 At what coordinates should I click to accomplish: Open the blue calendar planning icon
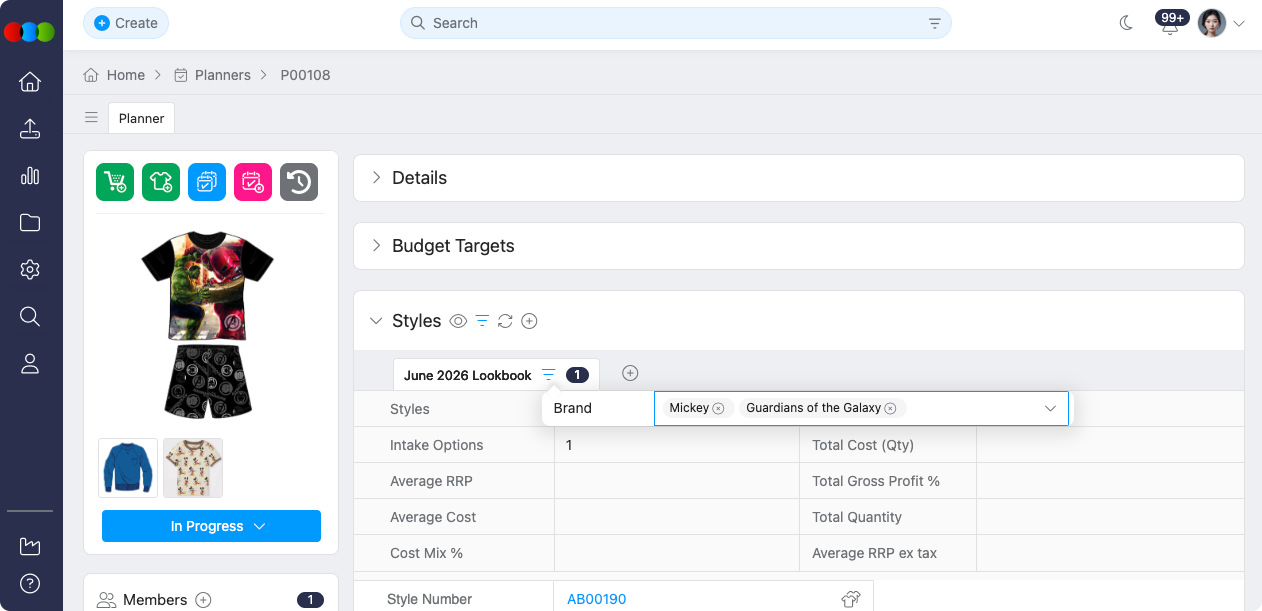click(207, 181)
